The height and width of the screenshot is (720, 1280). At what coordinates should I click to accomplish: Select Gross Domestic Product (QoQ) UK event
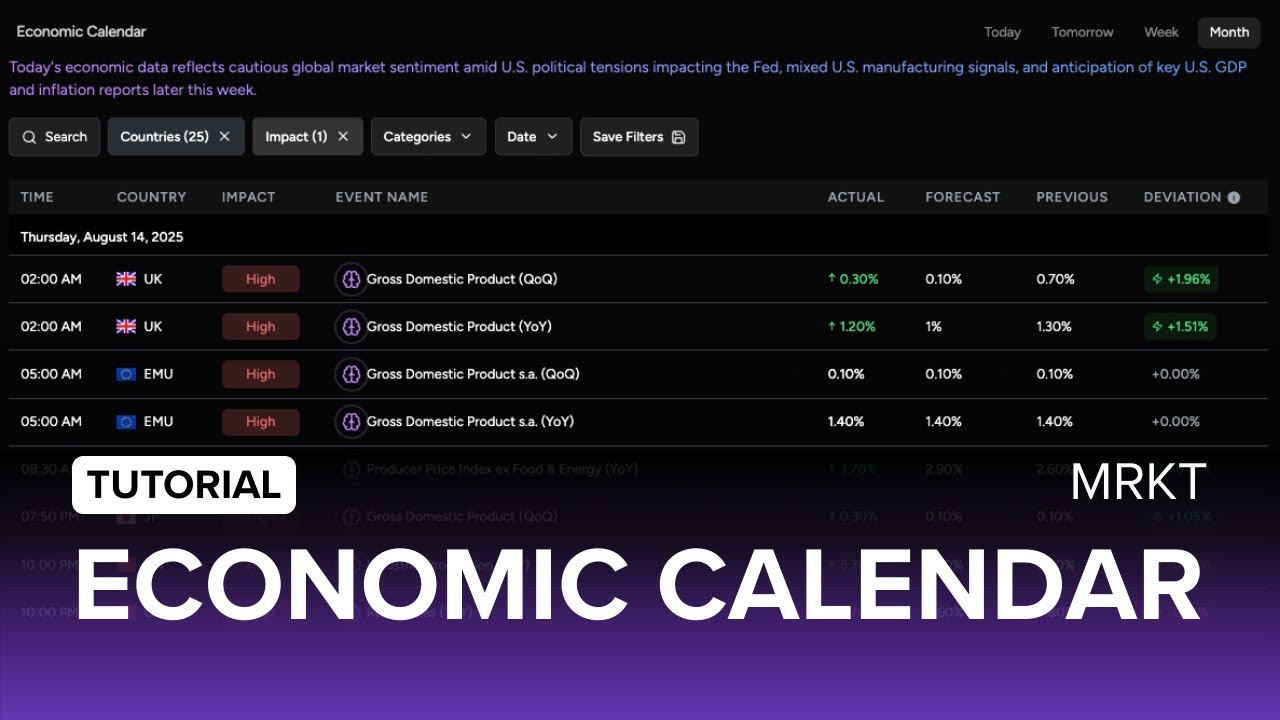coord(462,279)
